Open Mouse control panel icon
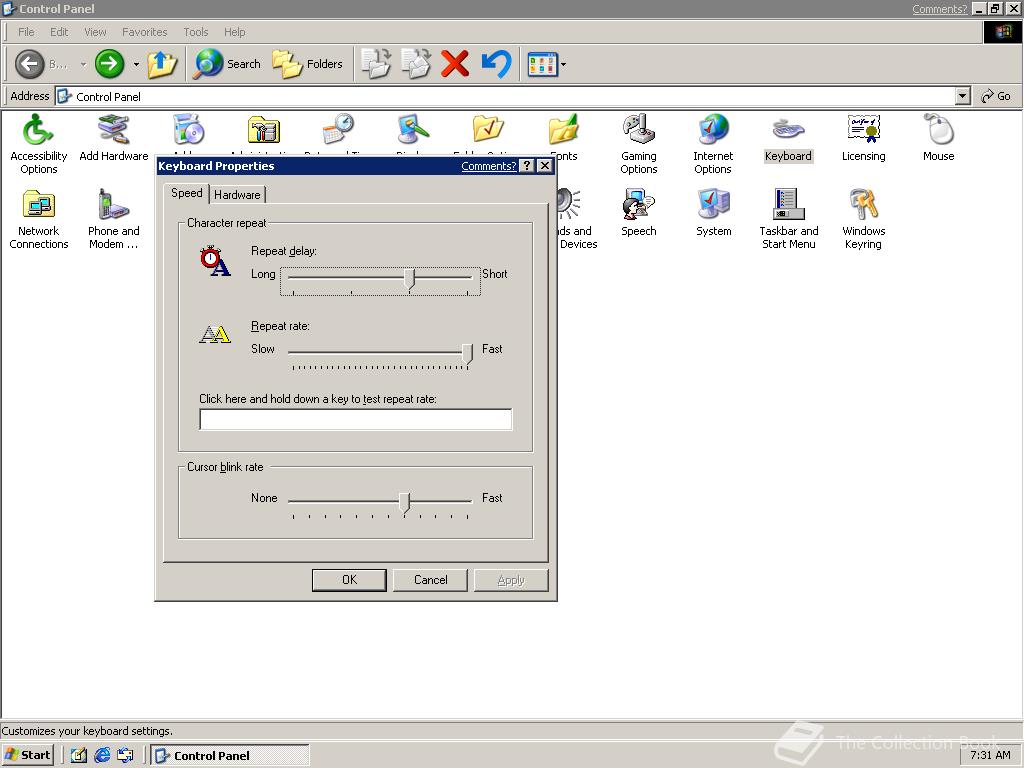This screenshot has height=768, width=1024. point(938,138)
